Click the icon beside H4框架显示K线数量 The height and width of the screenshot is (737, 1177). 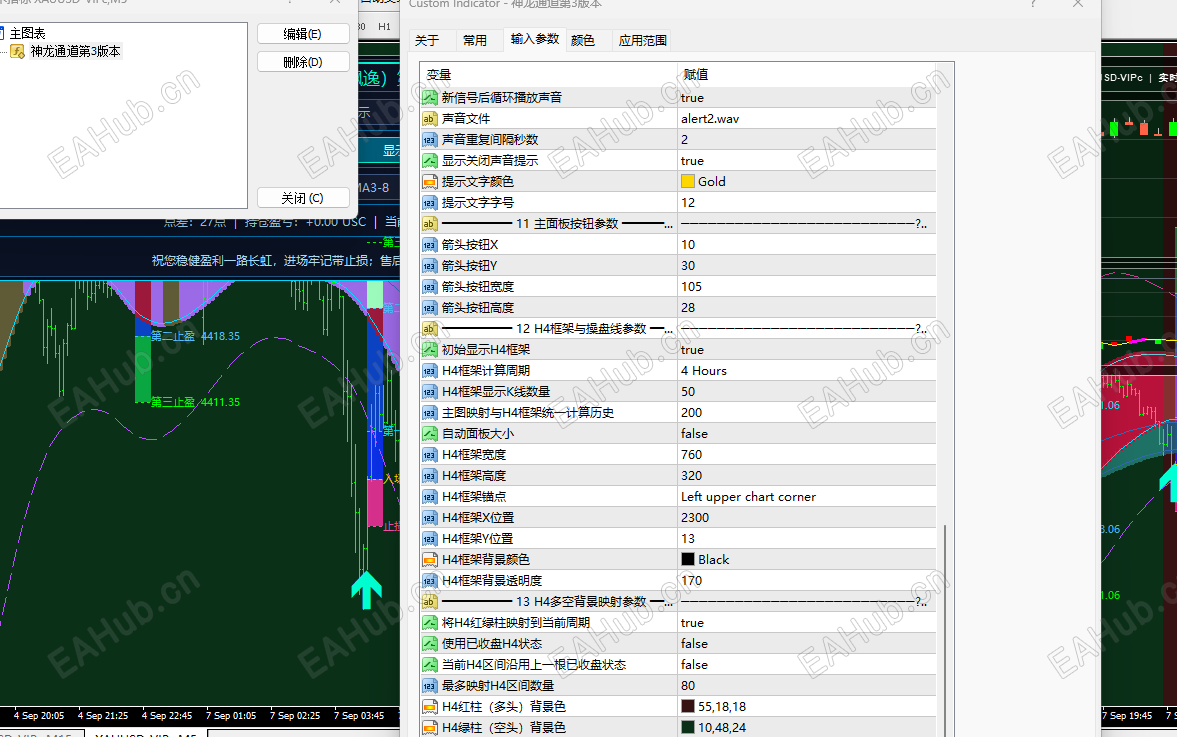point(429,392)
